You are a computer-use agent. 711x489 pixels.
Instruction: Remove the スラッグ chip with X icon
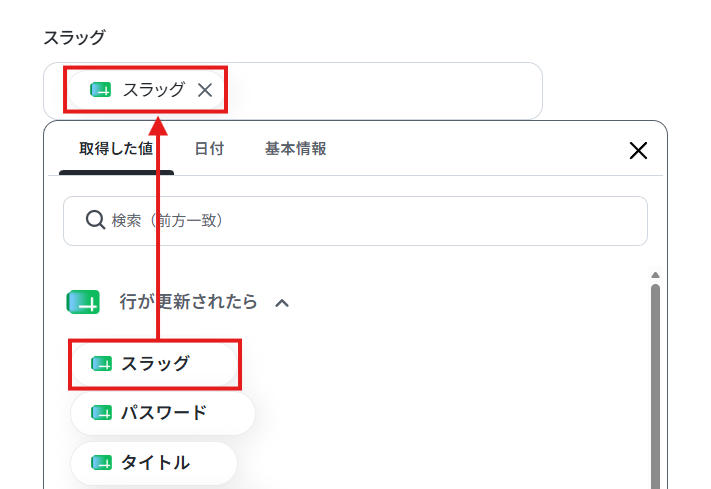click(205, 90)
